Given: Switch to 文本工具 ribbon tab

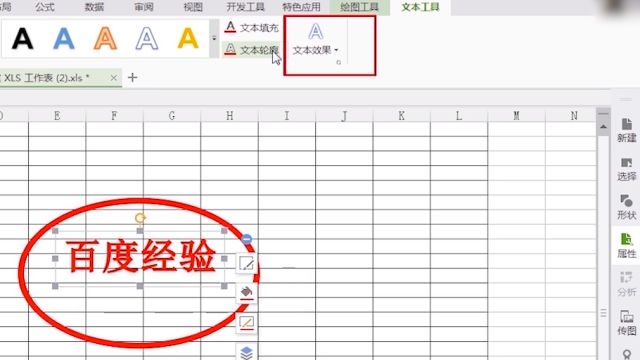Looking at the screenshot, I should click(x=420, y=7).
